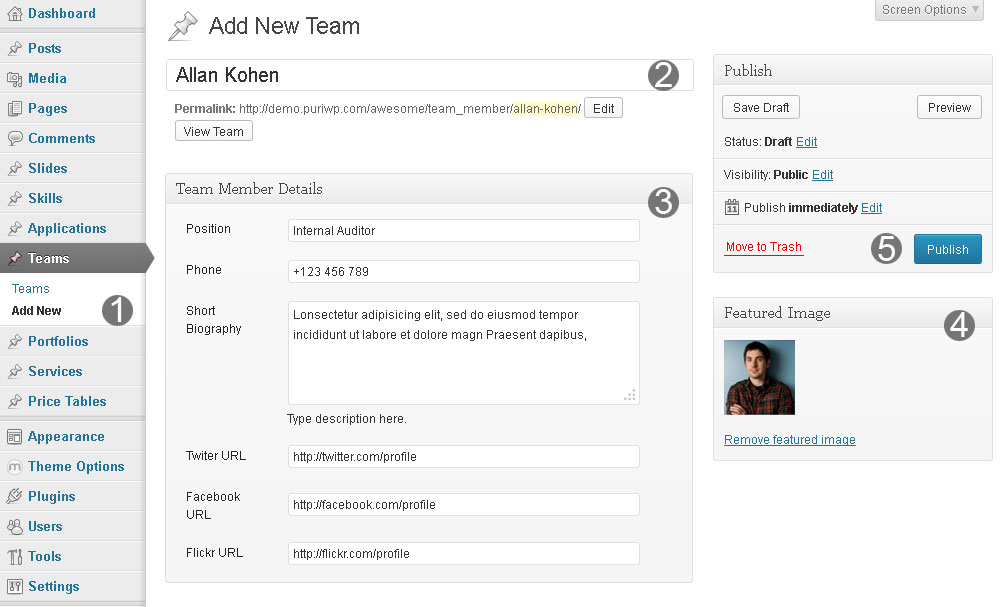Select the Plugins icon
Image resolution: width=1008 pixels, height=607 pixels.
coord(12,496)
